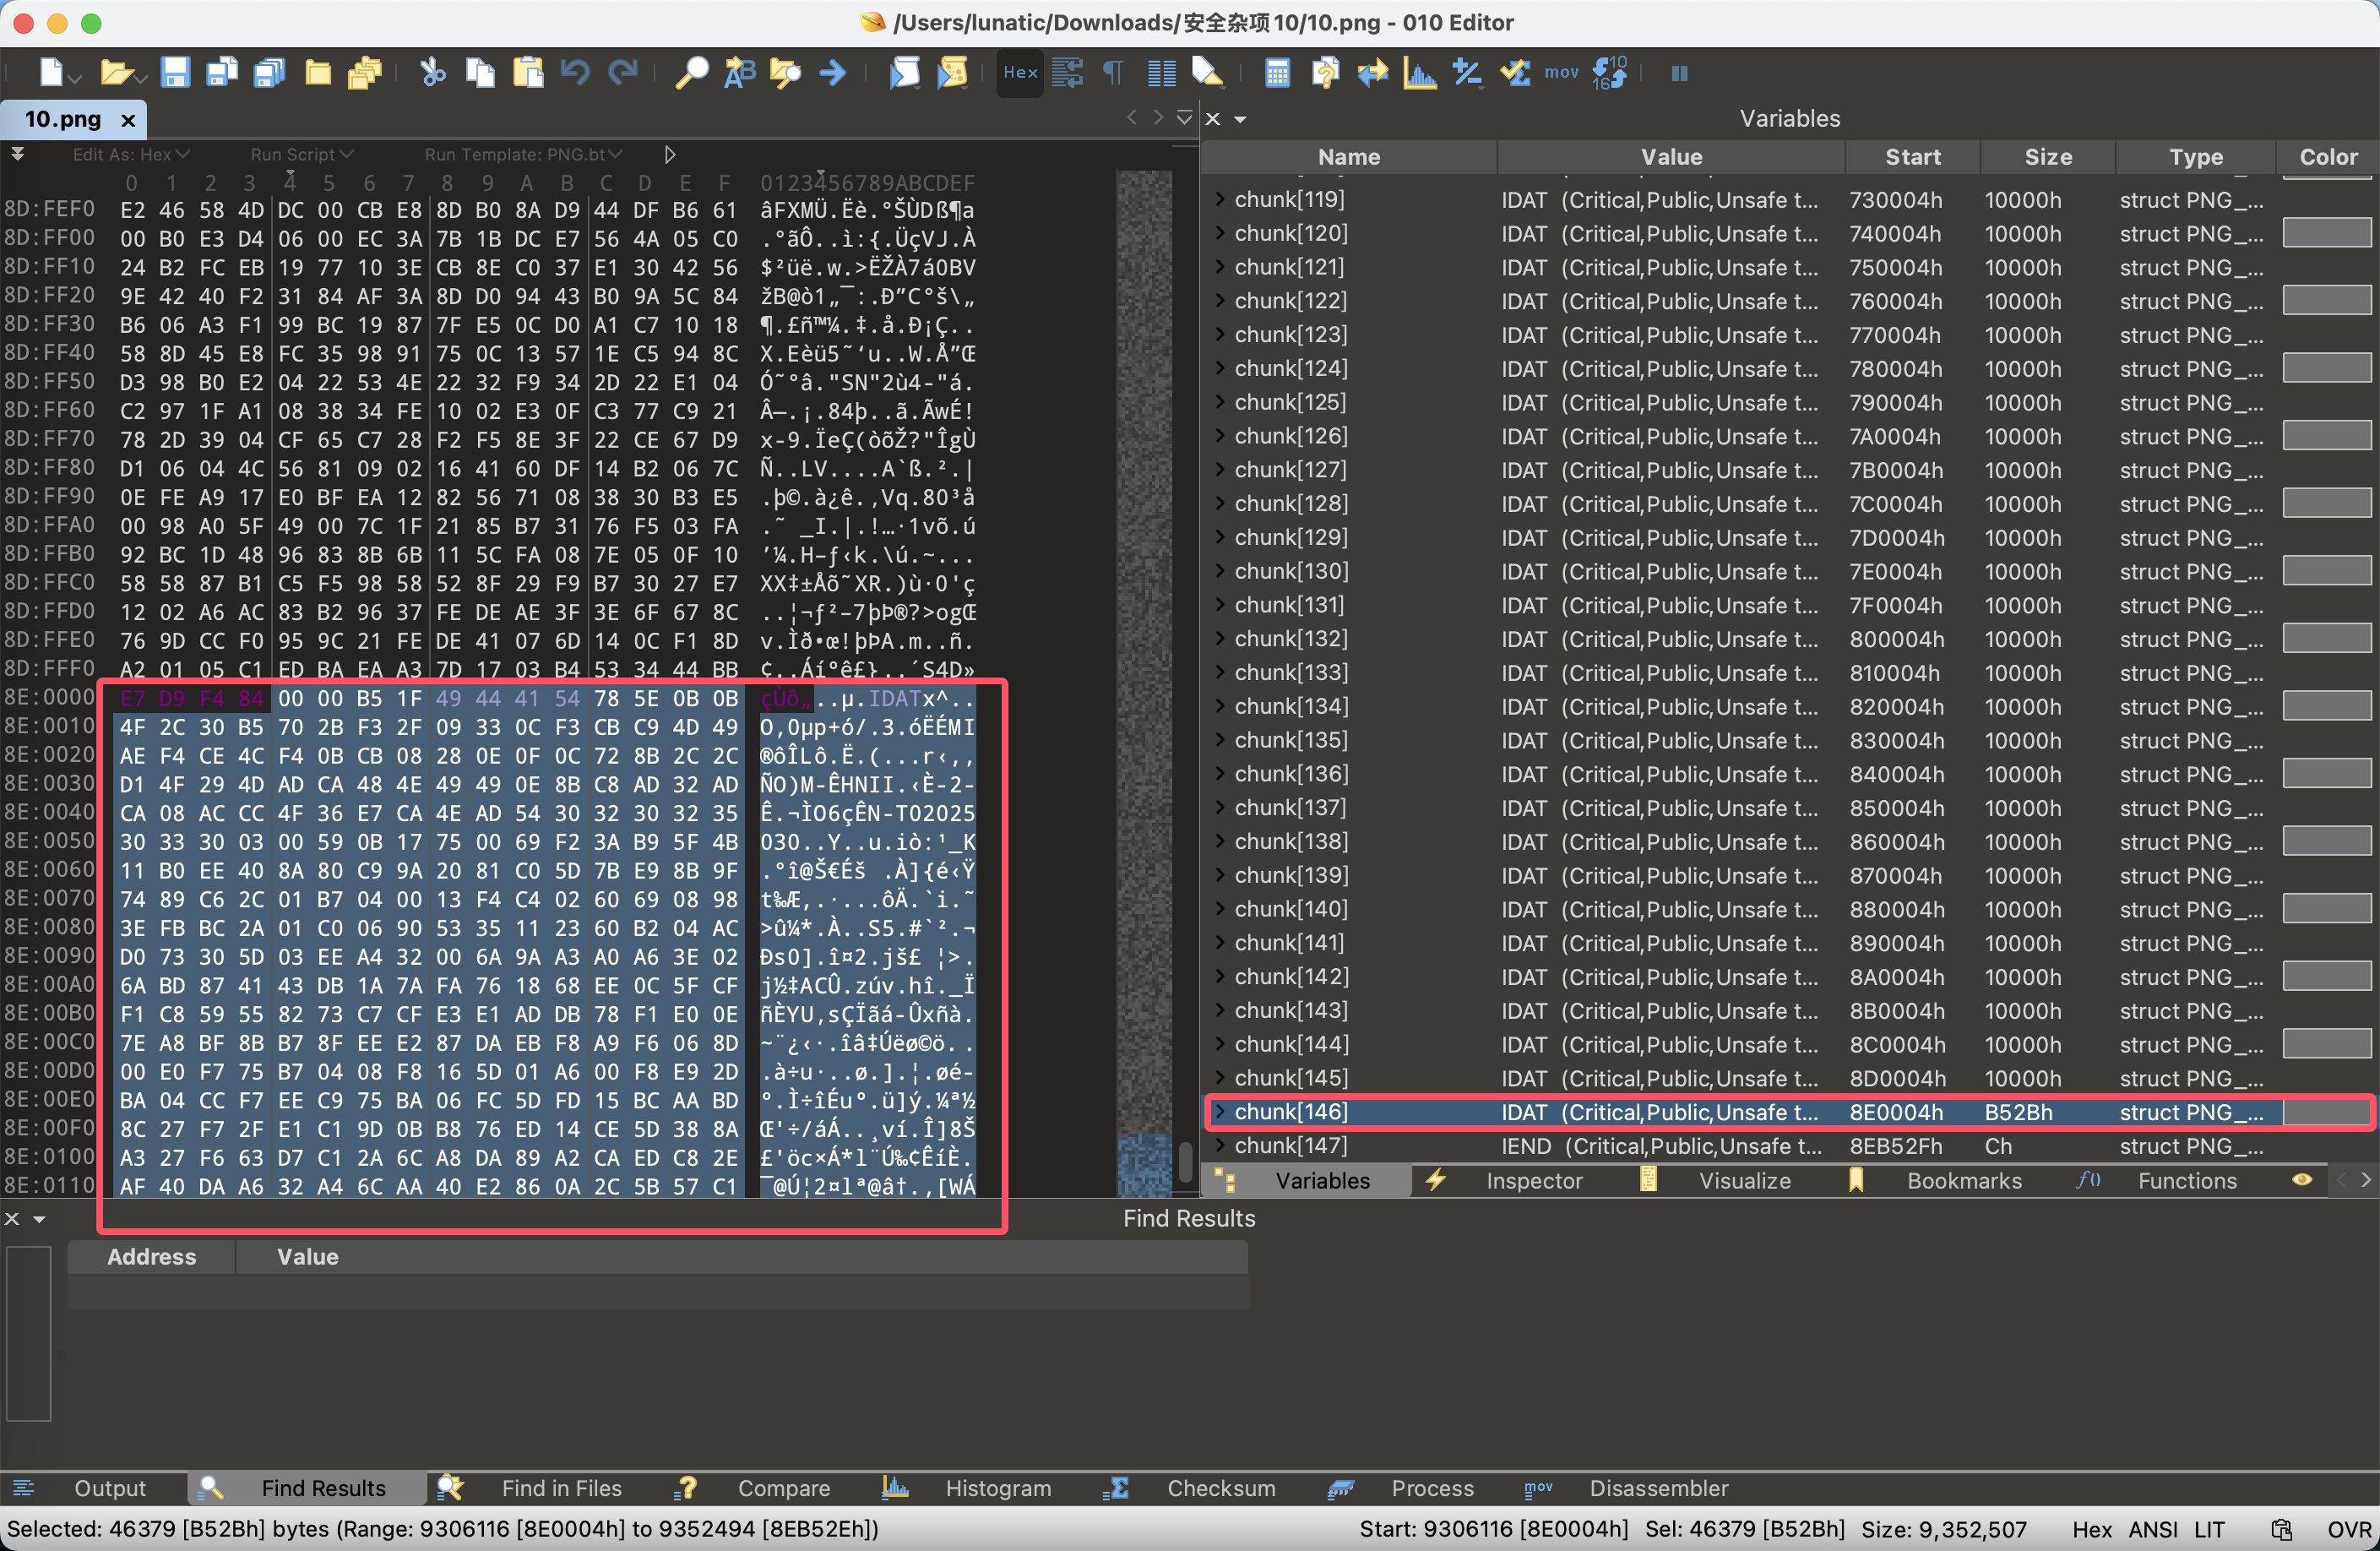Click the Address column header in Find Results
The width and height of the screenshot is (2380, 1551).
click(152, 1257)
